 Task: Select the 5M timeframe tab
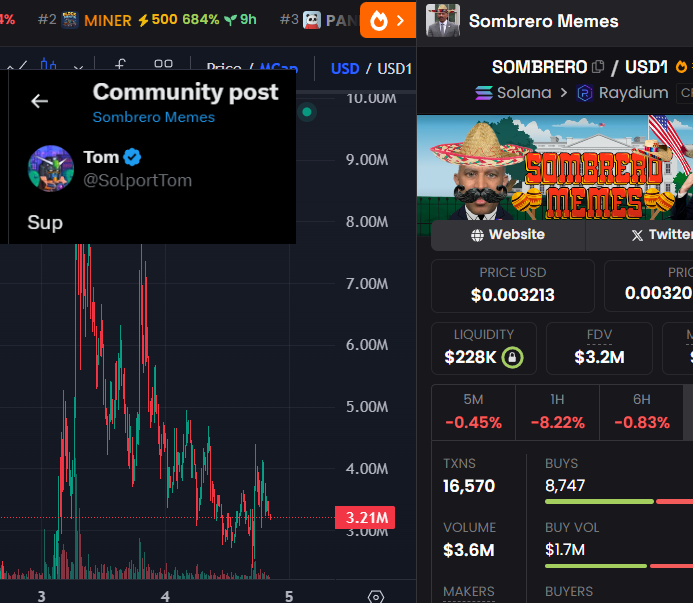point(473,412)
